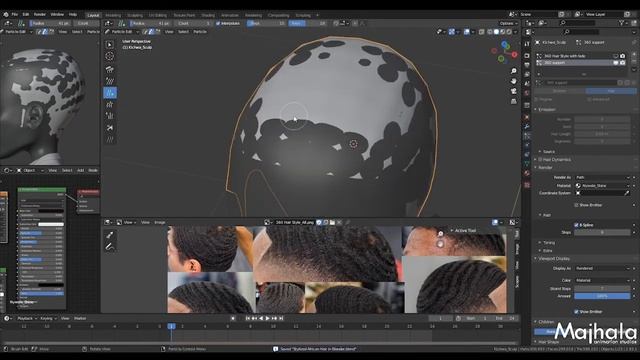640x360 pixels.
Task: Open the Options button in viewport header
Action: pyautogui.click(x=508, y=23)
